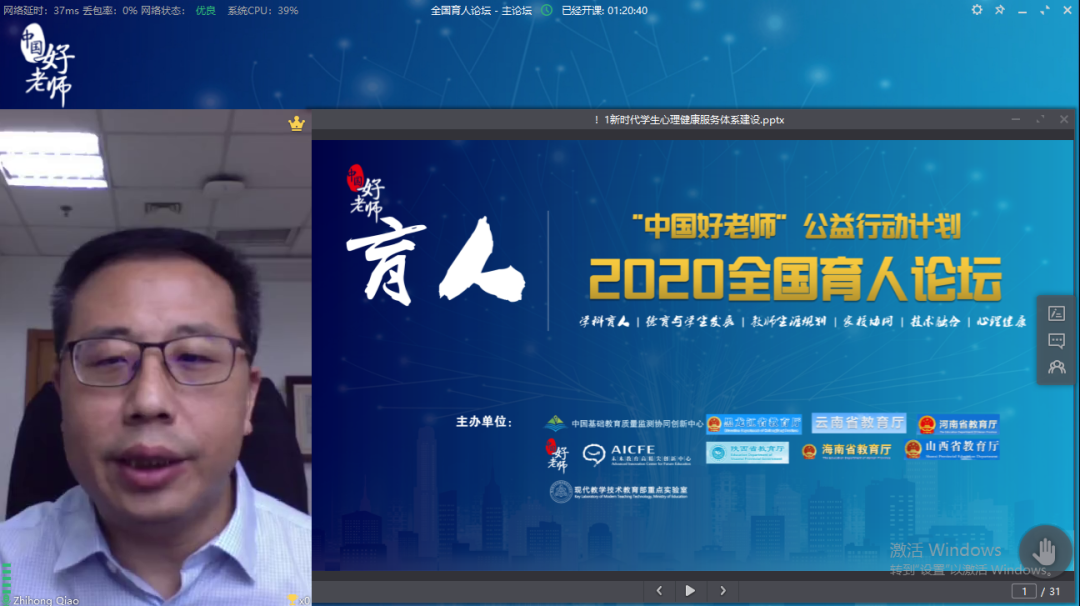Click the 中国好老师 logo in header
This screenshot has height=606, width=1080.
(x=47, y=64)
